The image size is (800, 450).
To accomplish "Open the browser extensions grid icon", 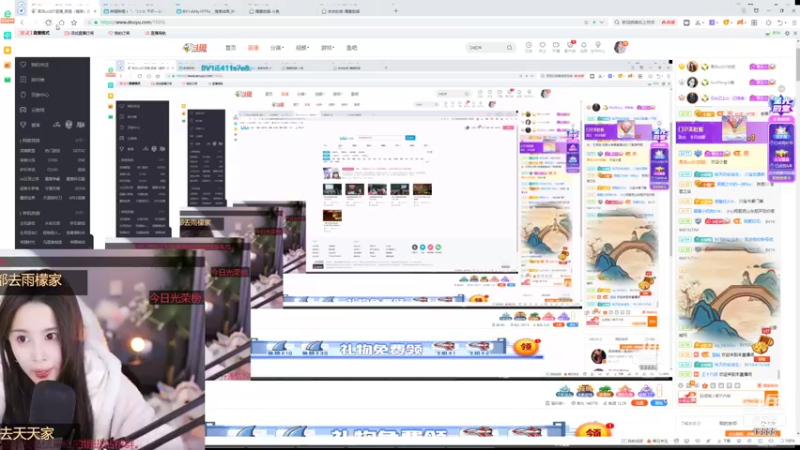I will pyautogui.click(x=754, y=22).
